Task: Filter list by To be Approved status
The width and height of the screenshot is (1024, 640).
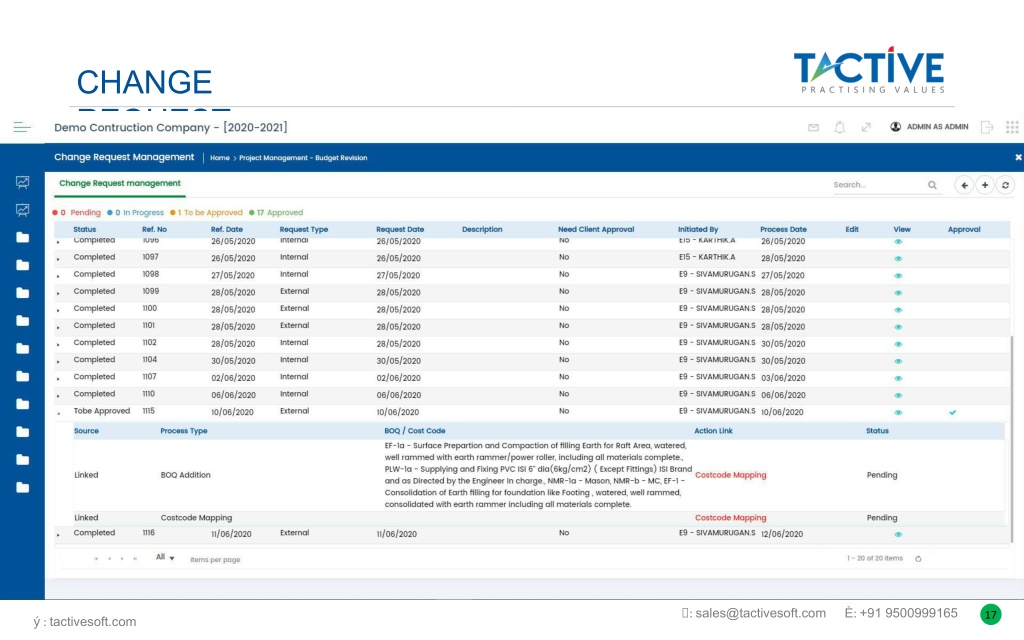Action: 206,213
